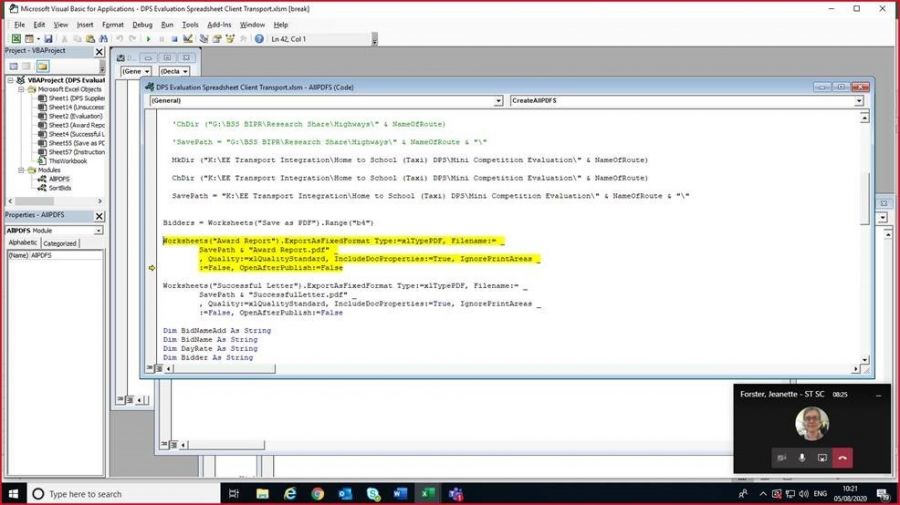Open the (Gene object dropdown in back code window
Image resolution: width=900 pixels, height=505 pixels.
tap(147, 72)
